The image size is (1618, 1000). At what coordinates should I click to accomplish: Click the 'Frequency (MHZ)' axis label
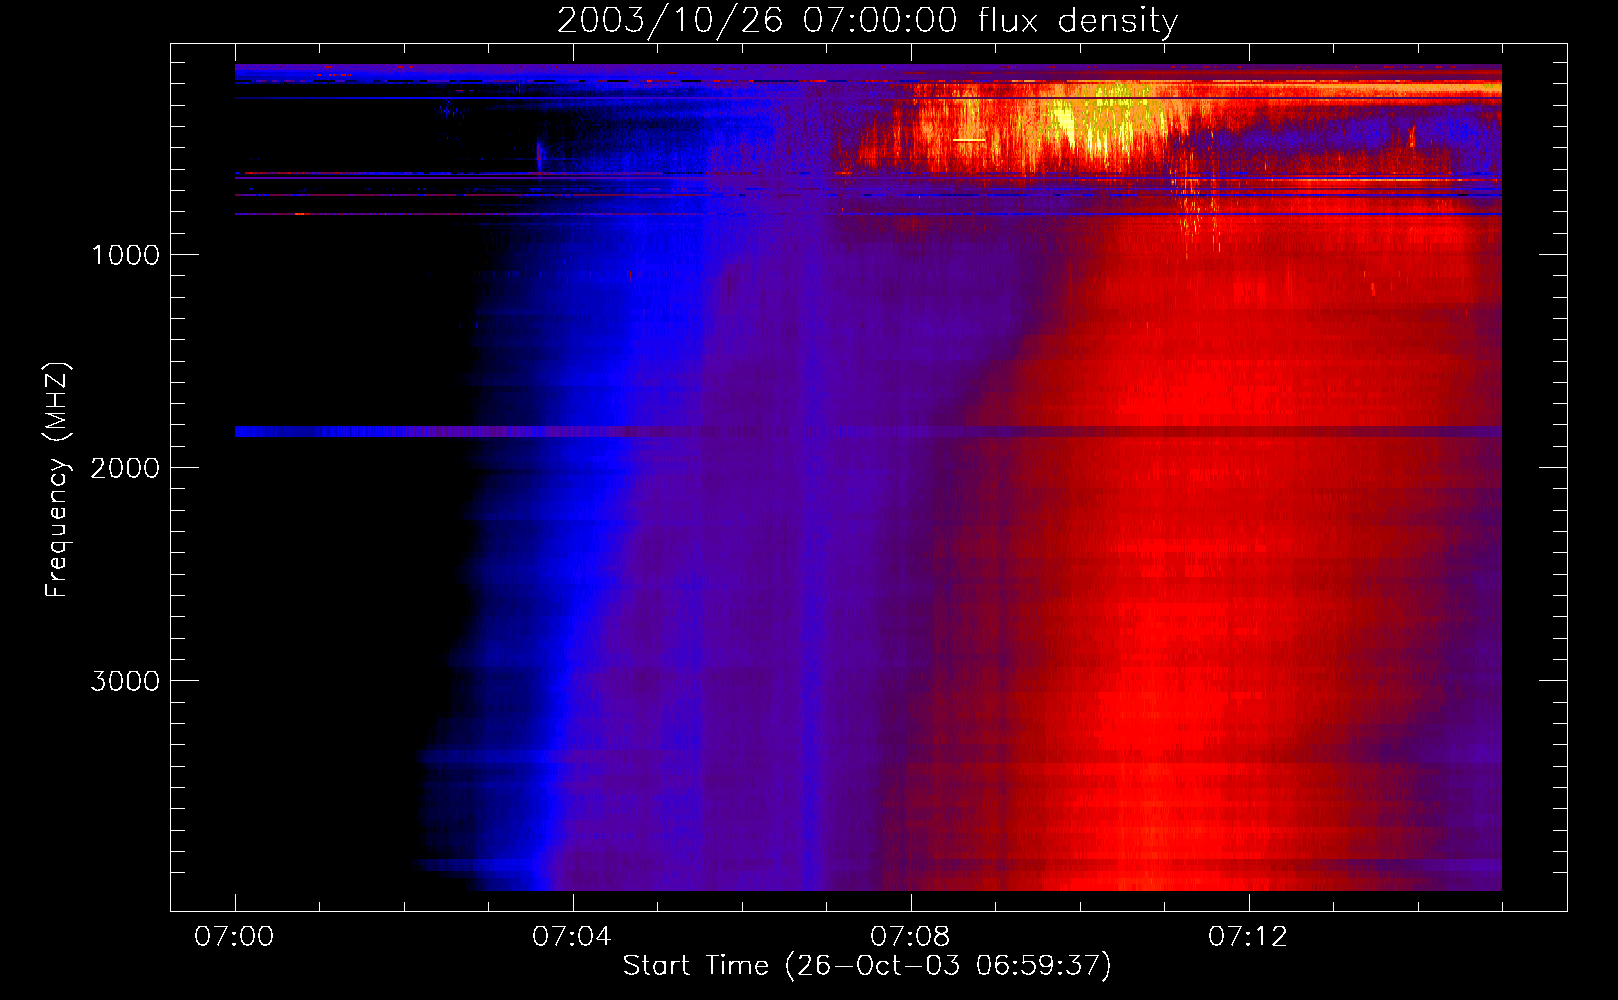pos(57,480)
